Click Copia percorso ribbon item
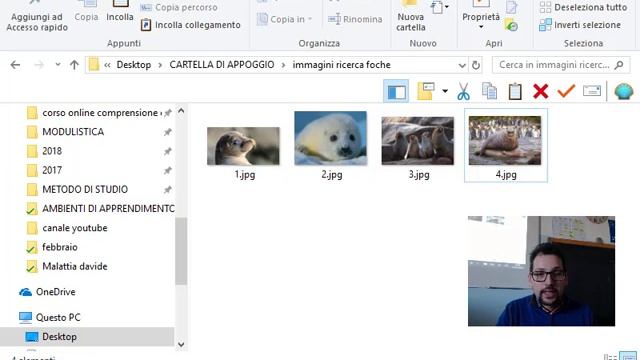Image resolution: width=640 pixels, height=360 pixels. pos(179,7)
